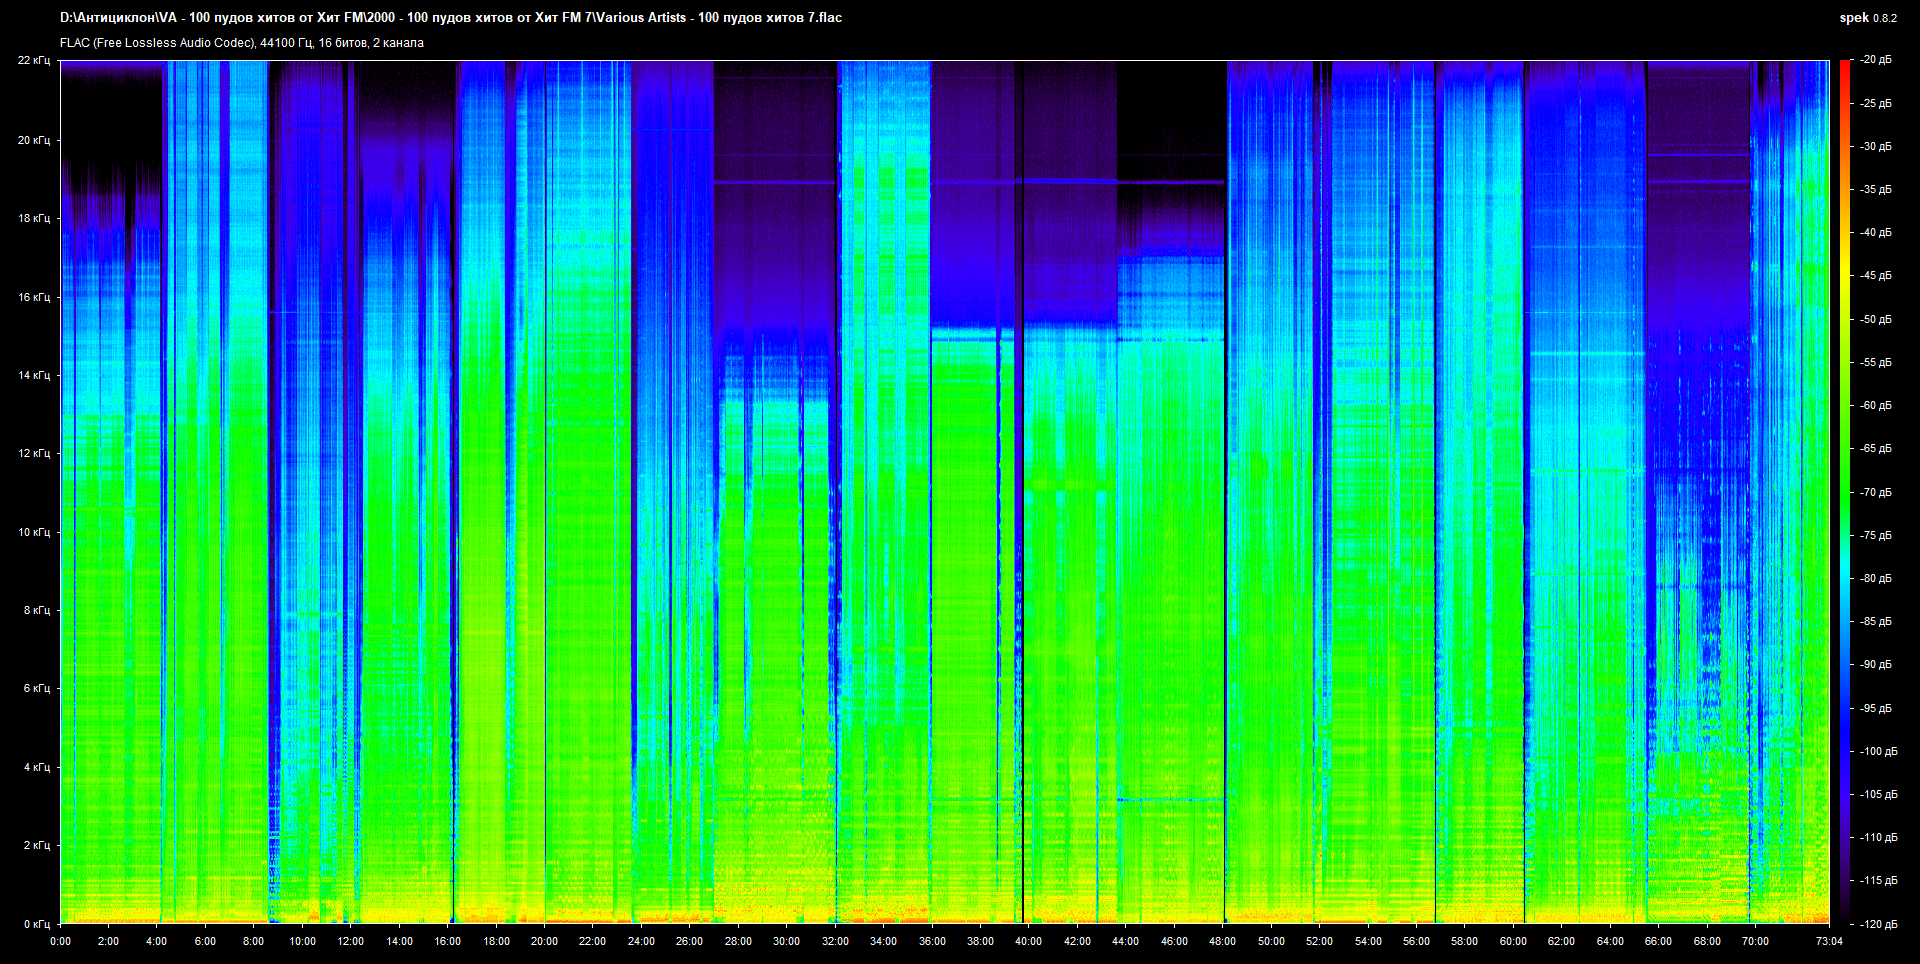Click the 0 кГц frequency axis label

[x=37, y=924]
